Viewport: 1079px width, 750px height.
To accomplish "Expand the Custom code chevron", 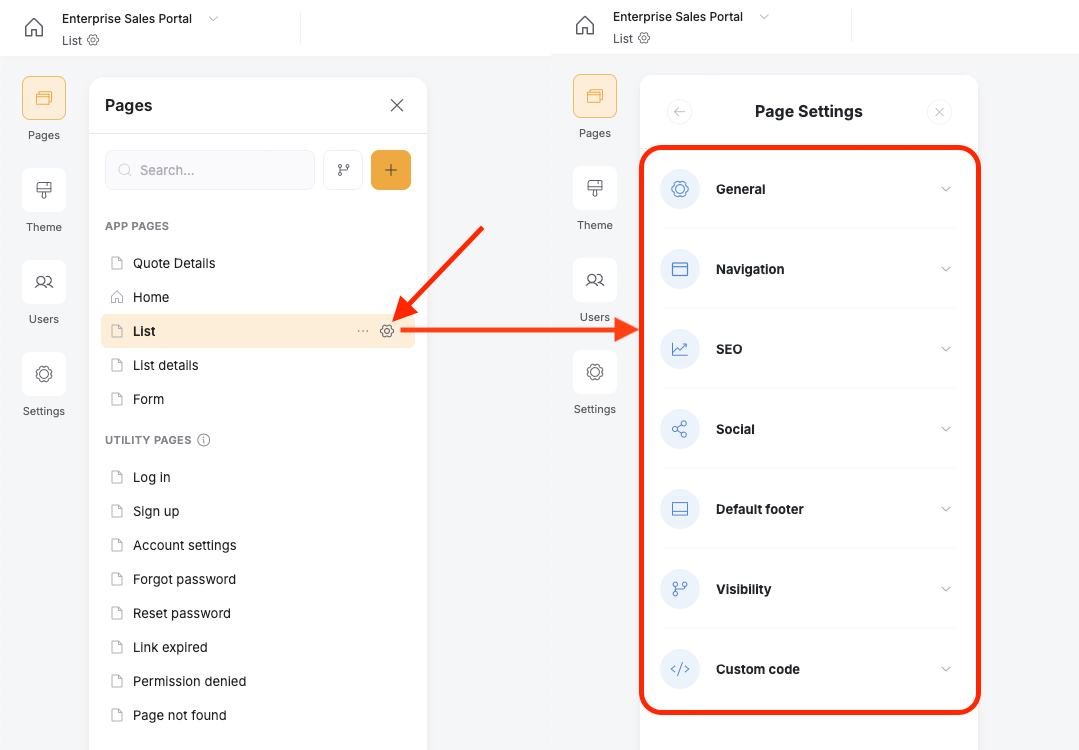I will click(x=946, y=669).
